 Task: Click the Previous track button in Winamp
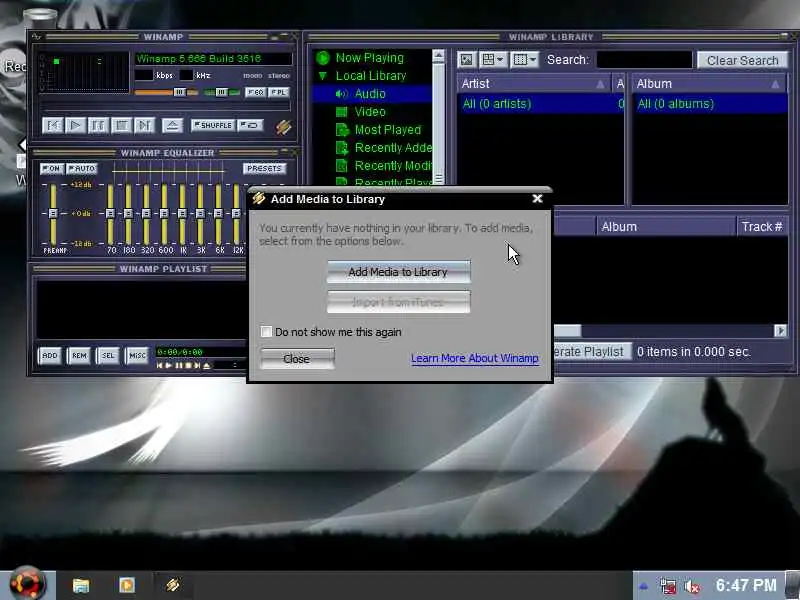point(53,125)
